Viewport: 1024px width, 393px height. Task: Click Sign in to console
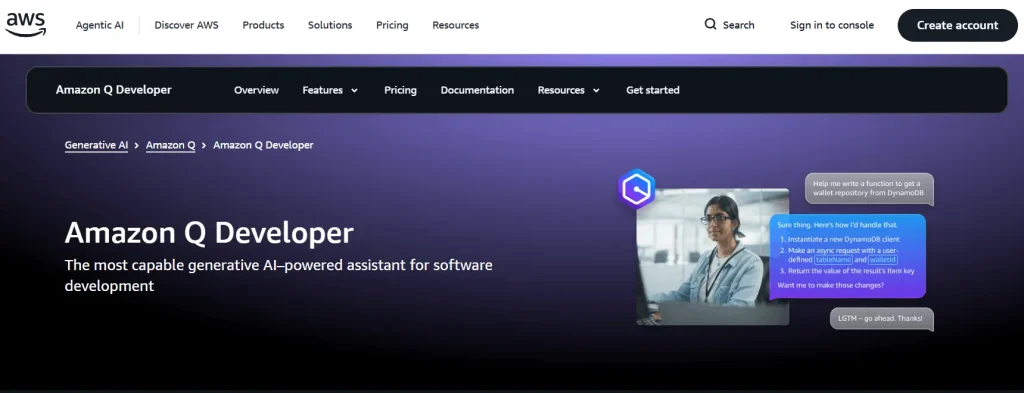tap(832, 25)
